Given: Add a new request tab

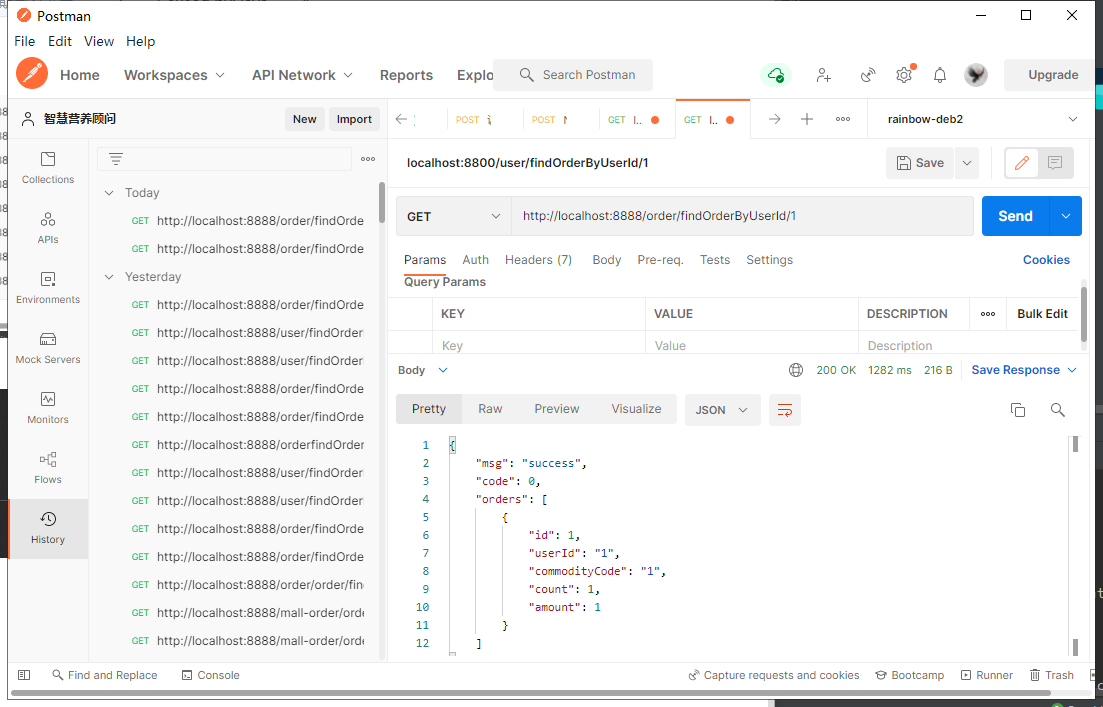Looking at the screenshot, I should tap(807, 120).
